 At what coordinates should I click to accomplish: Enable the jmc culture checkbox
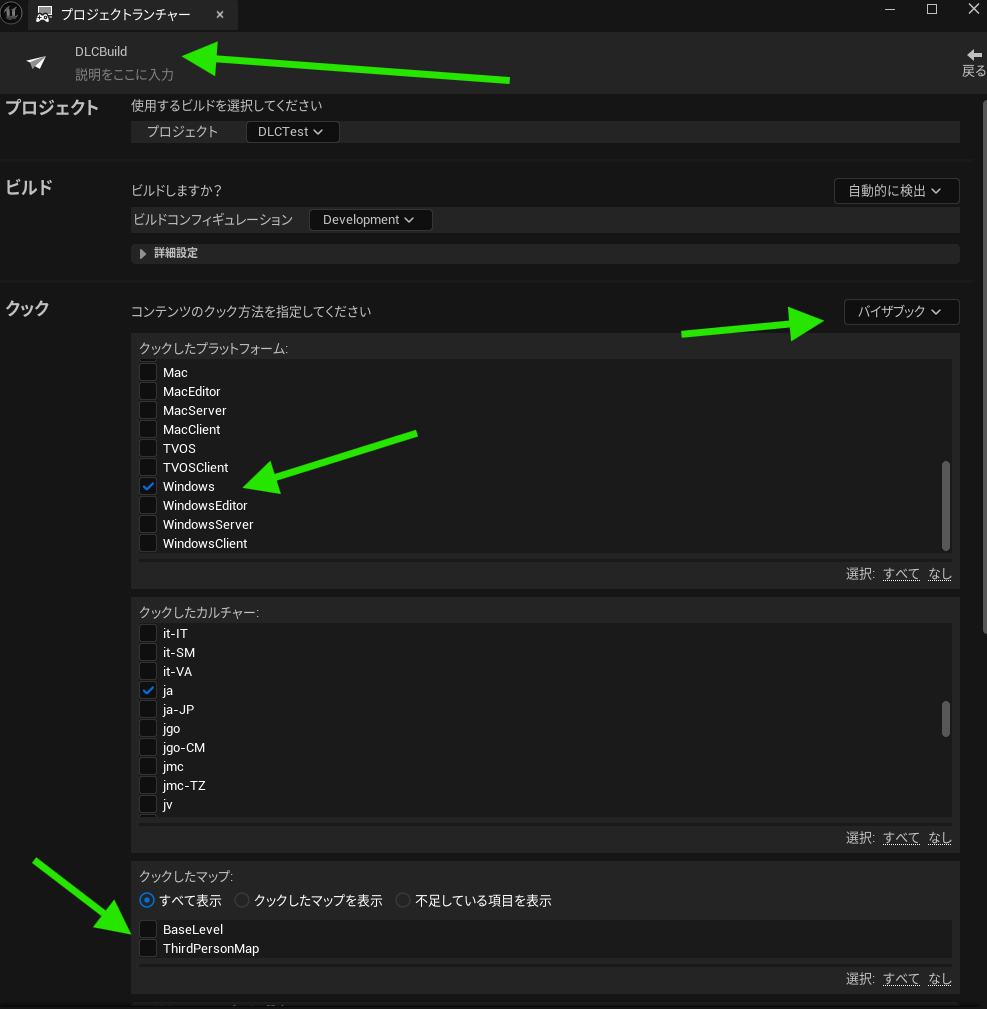148,766
